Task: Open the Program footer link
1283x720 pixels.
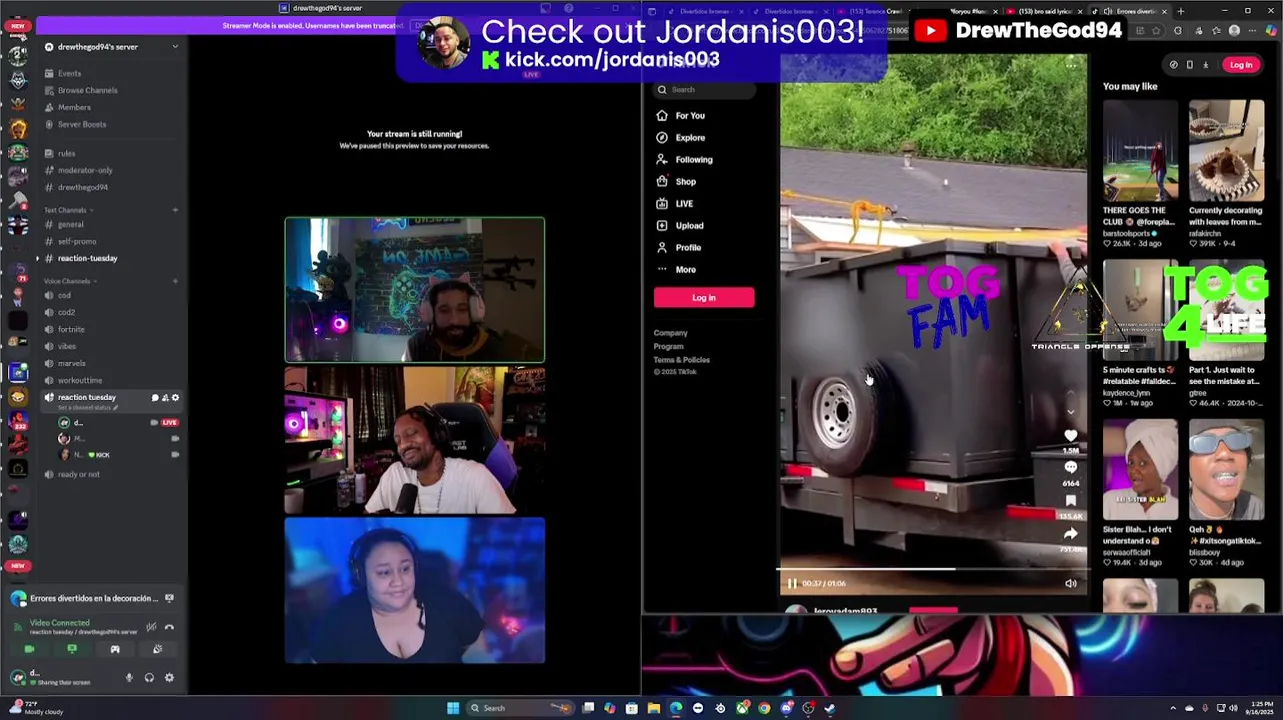Action: point(669,346)
